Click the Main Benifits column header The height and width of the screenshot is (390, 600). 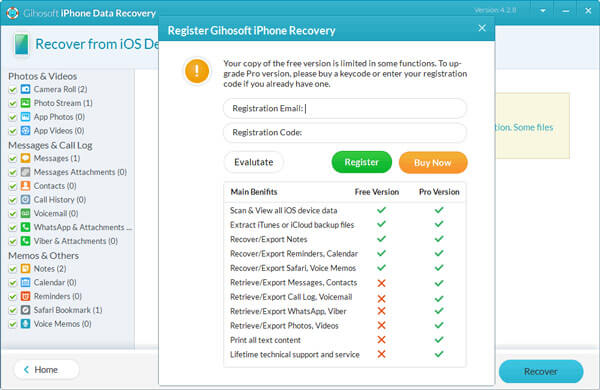tap(254, 192)
